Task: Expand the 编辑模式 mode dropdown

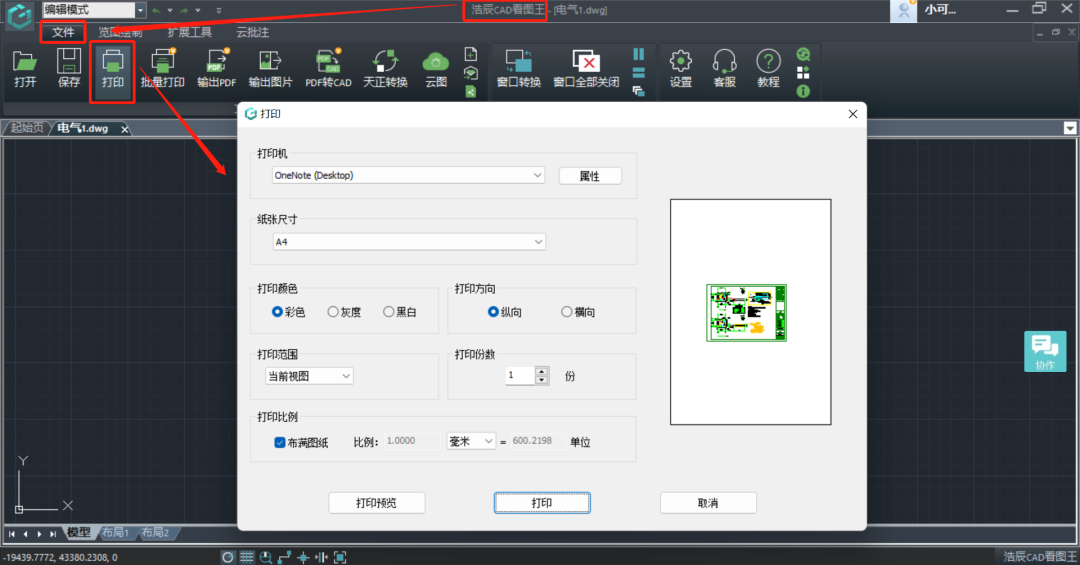Action: (141, 10)
